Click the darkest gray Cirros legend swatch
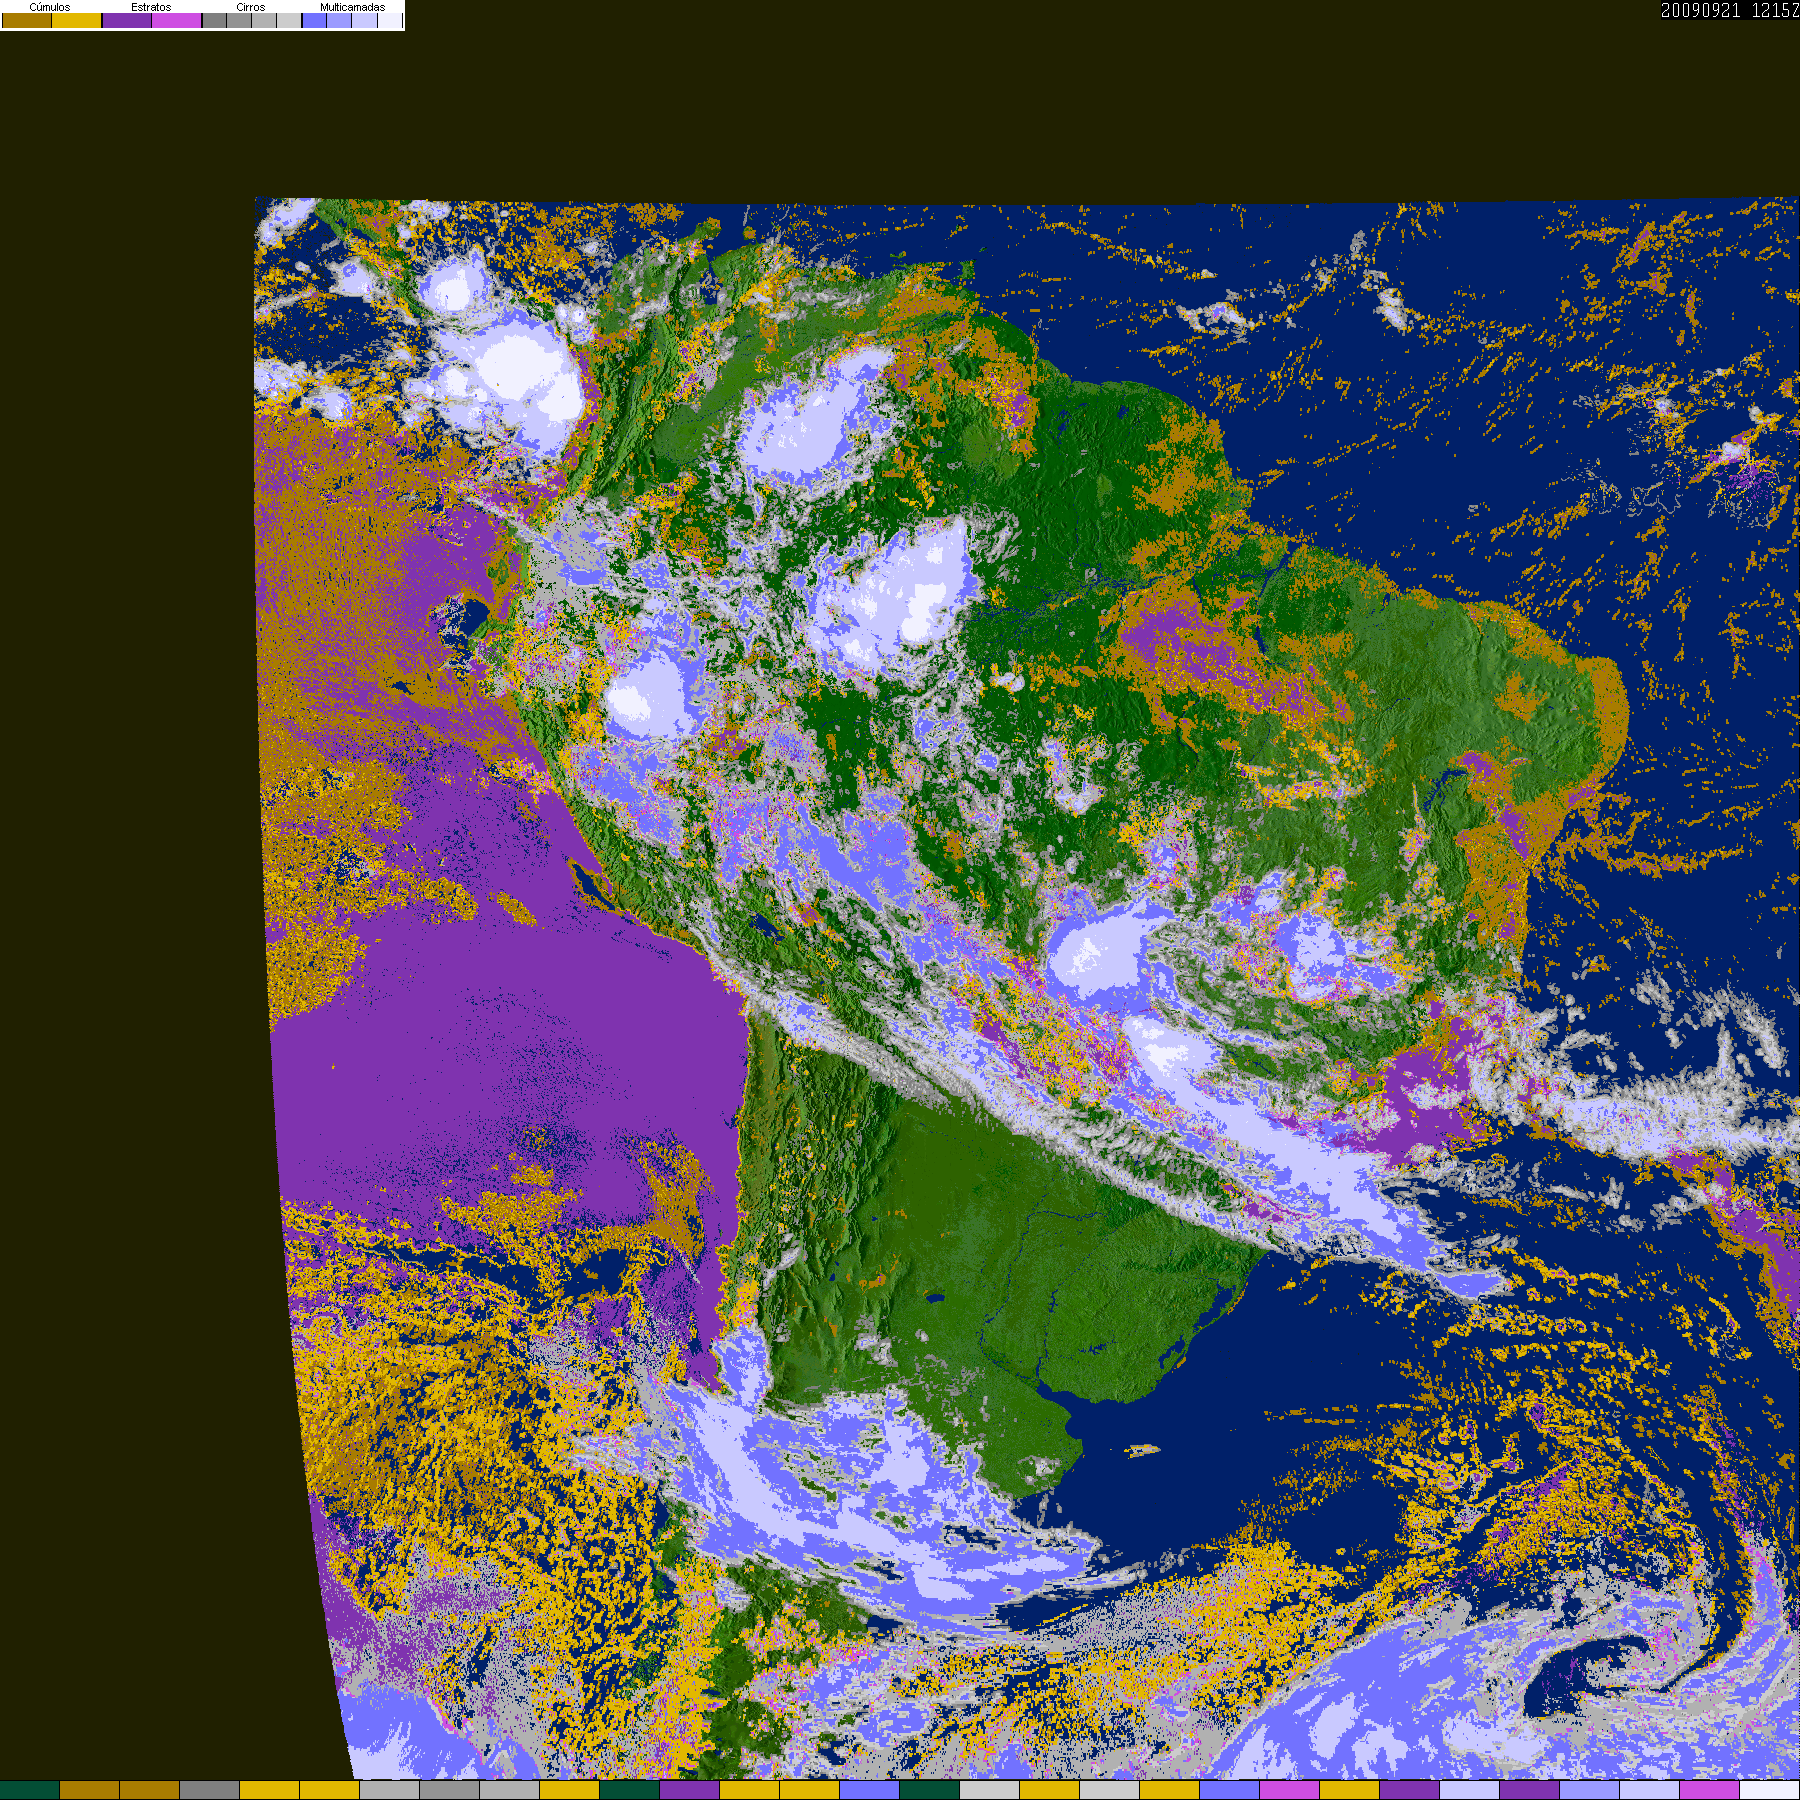This screenshot has height=1800, width=1800. pos(215,21)
